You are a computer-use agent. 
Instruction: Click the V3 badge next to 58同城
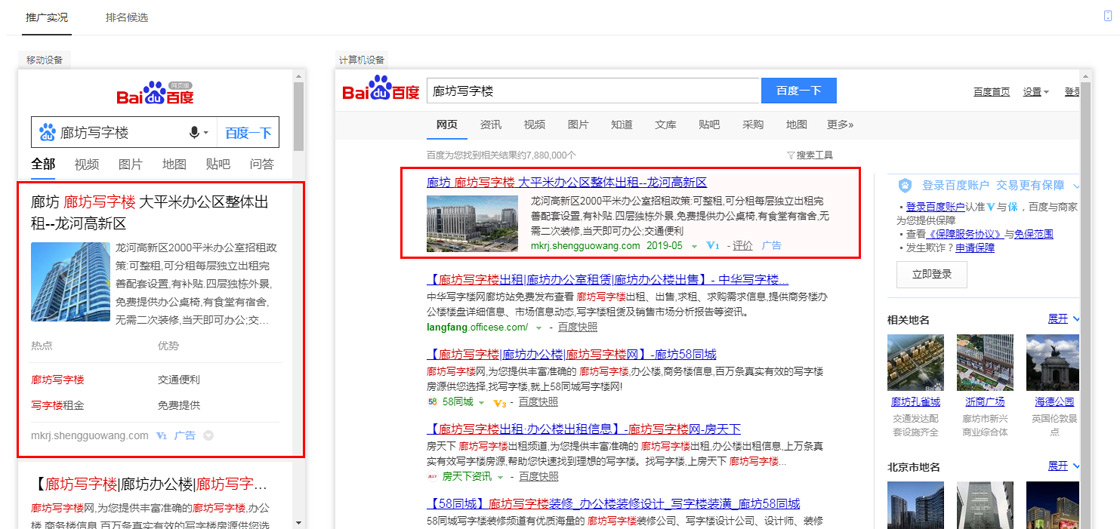(500, 403)
